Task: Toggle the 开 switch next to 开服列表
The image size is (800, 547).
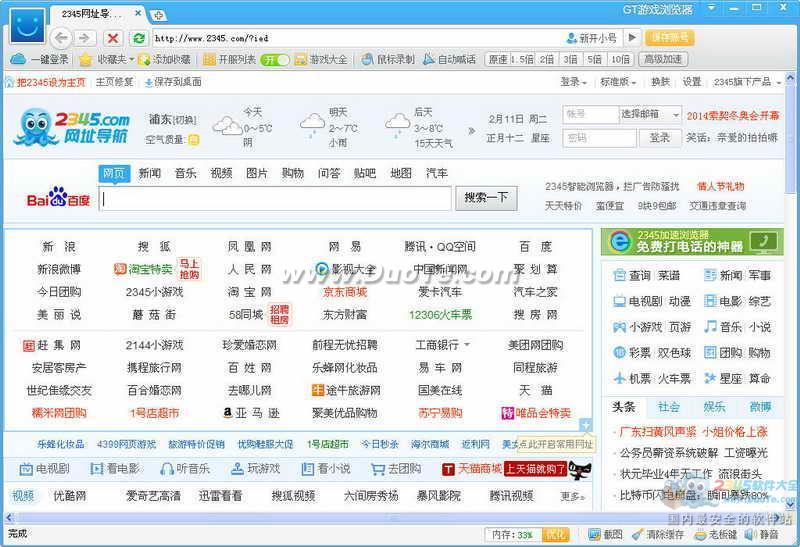Action: tap(274, 60)
